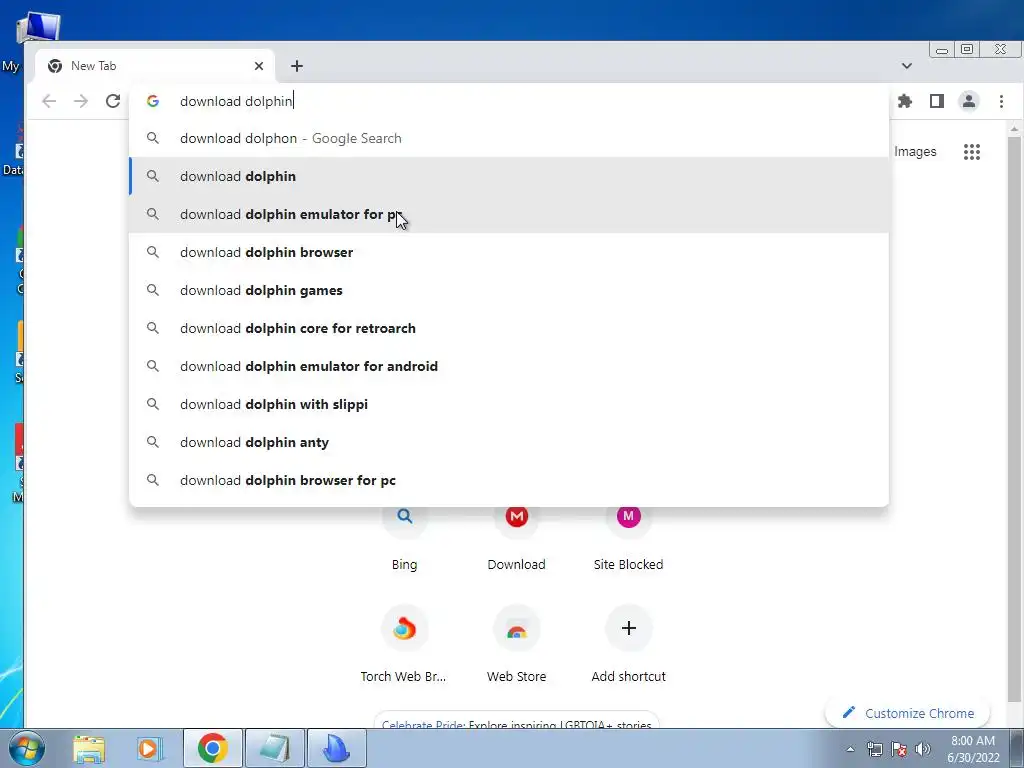Click the browser forward arrow
The image size is (1024, 768).
pos(81,101)
